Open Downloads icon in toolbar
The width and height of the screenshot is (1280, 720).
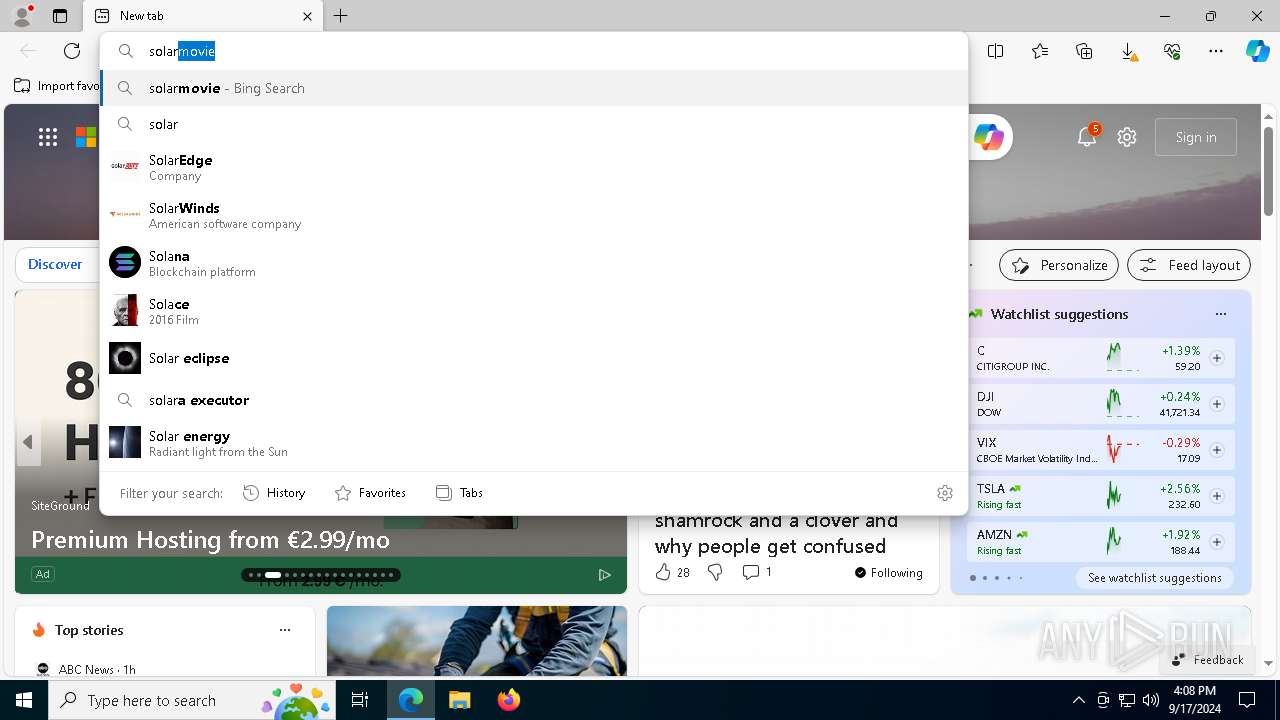[x=1128, y=51]
